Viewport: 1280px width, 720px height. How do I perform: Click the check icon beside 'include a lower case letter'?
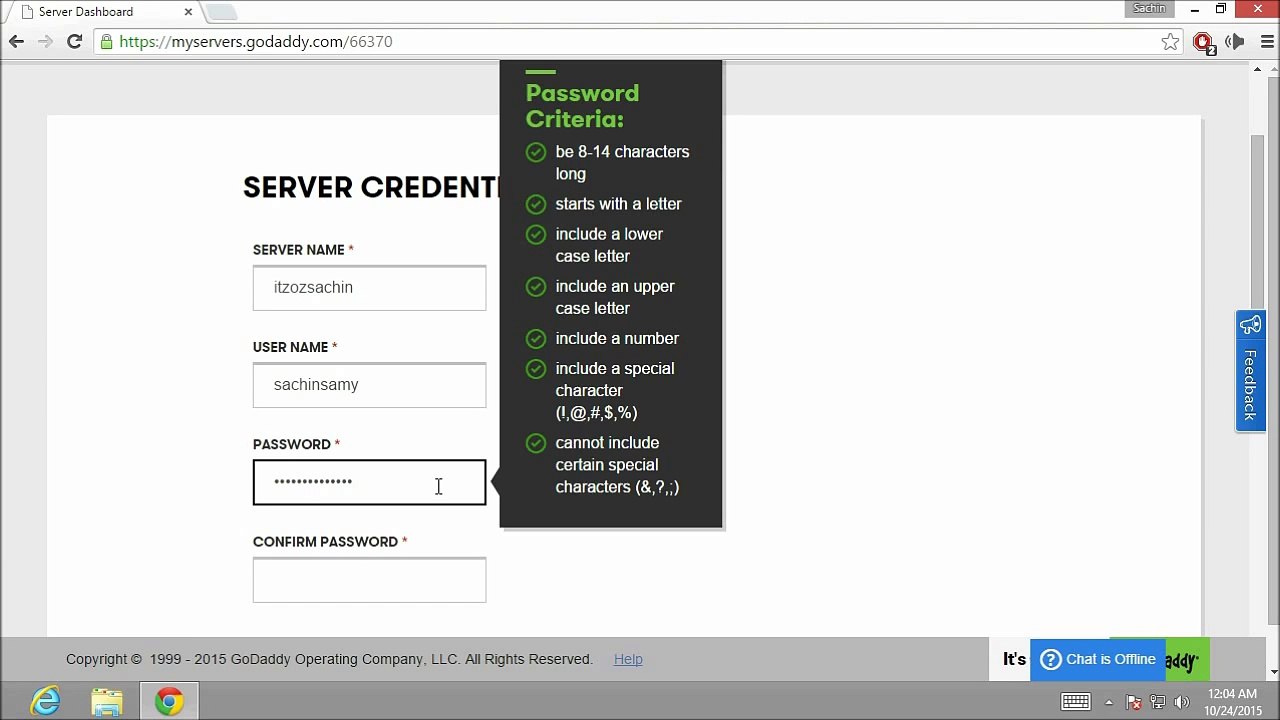click(536, 234)
